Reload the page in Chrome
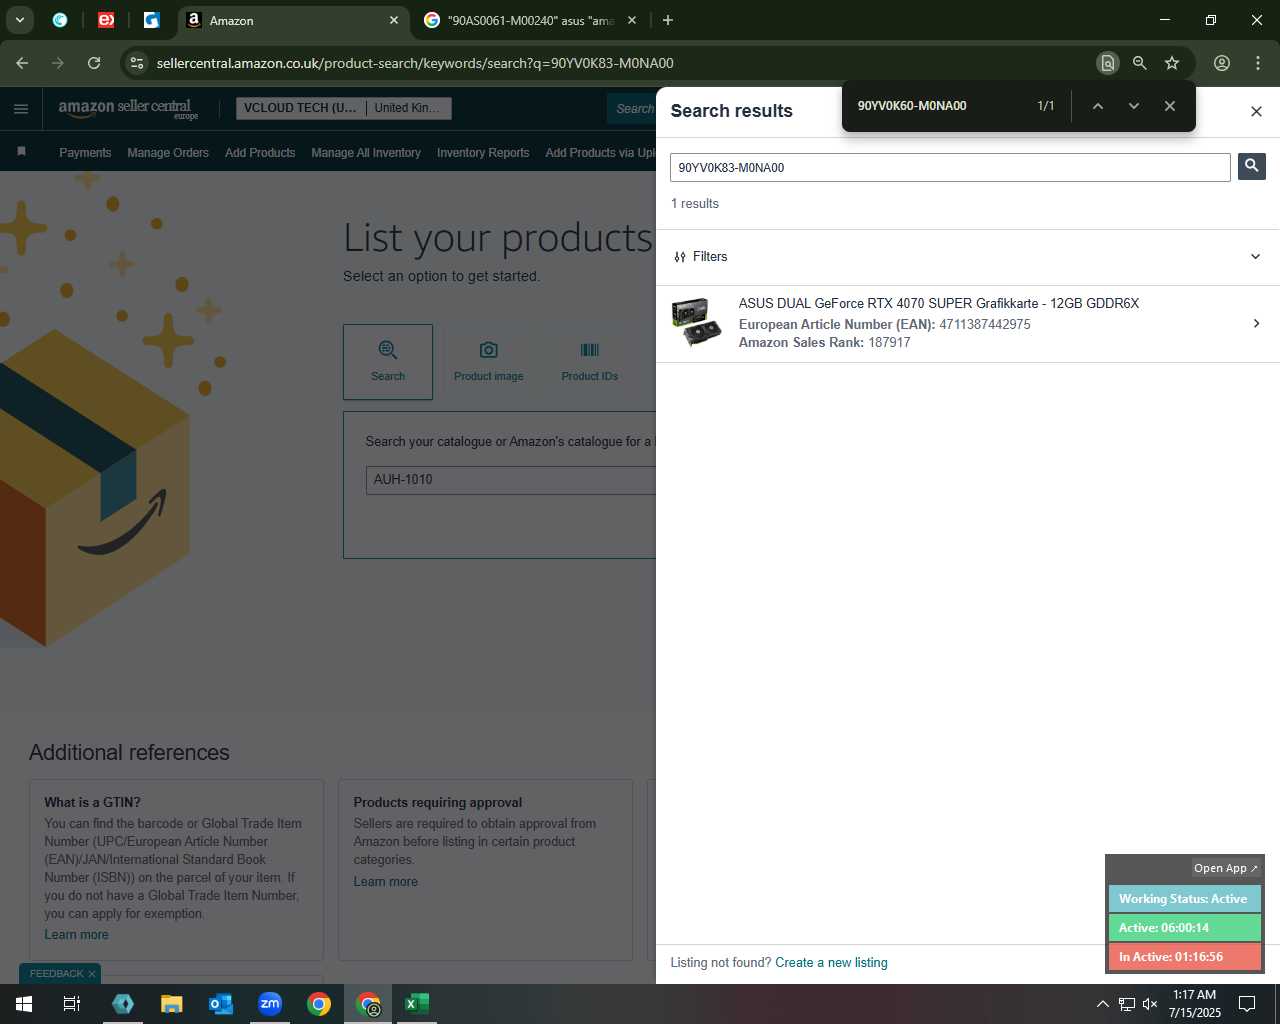 click(x=94, y=63)
